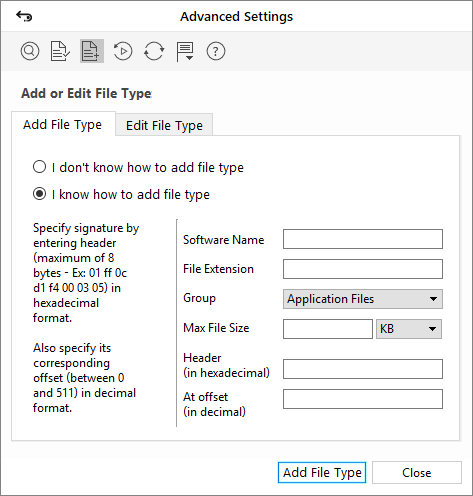473x496 pixels.
Task: Open the help question mark icon
Action: 216,51
